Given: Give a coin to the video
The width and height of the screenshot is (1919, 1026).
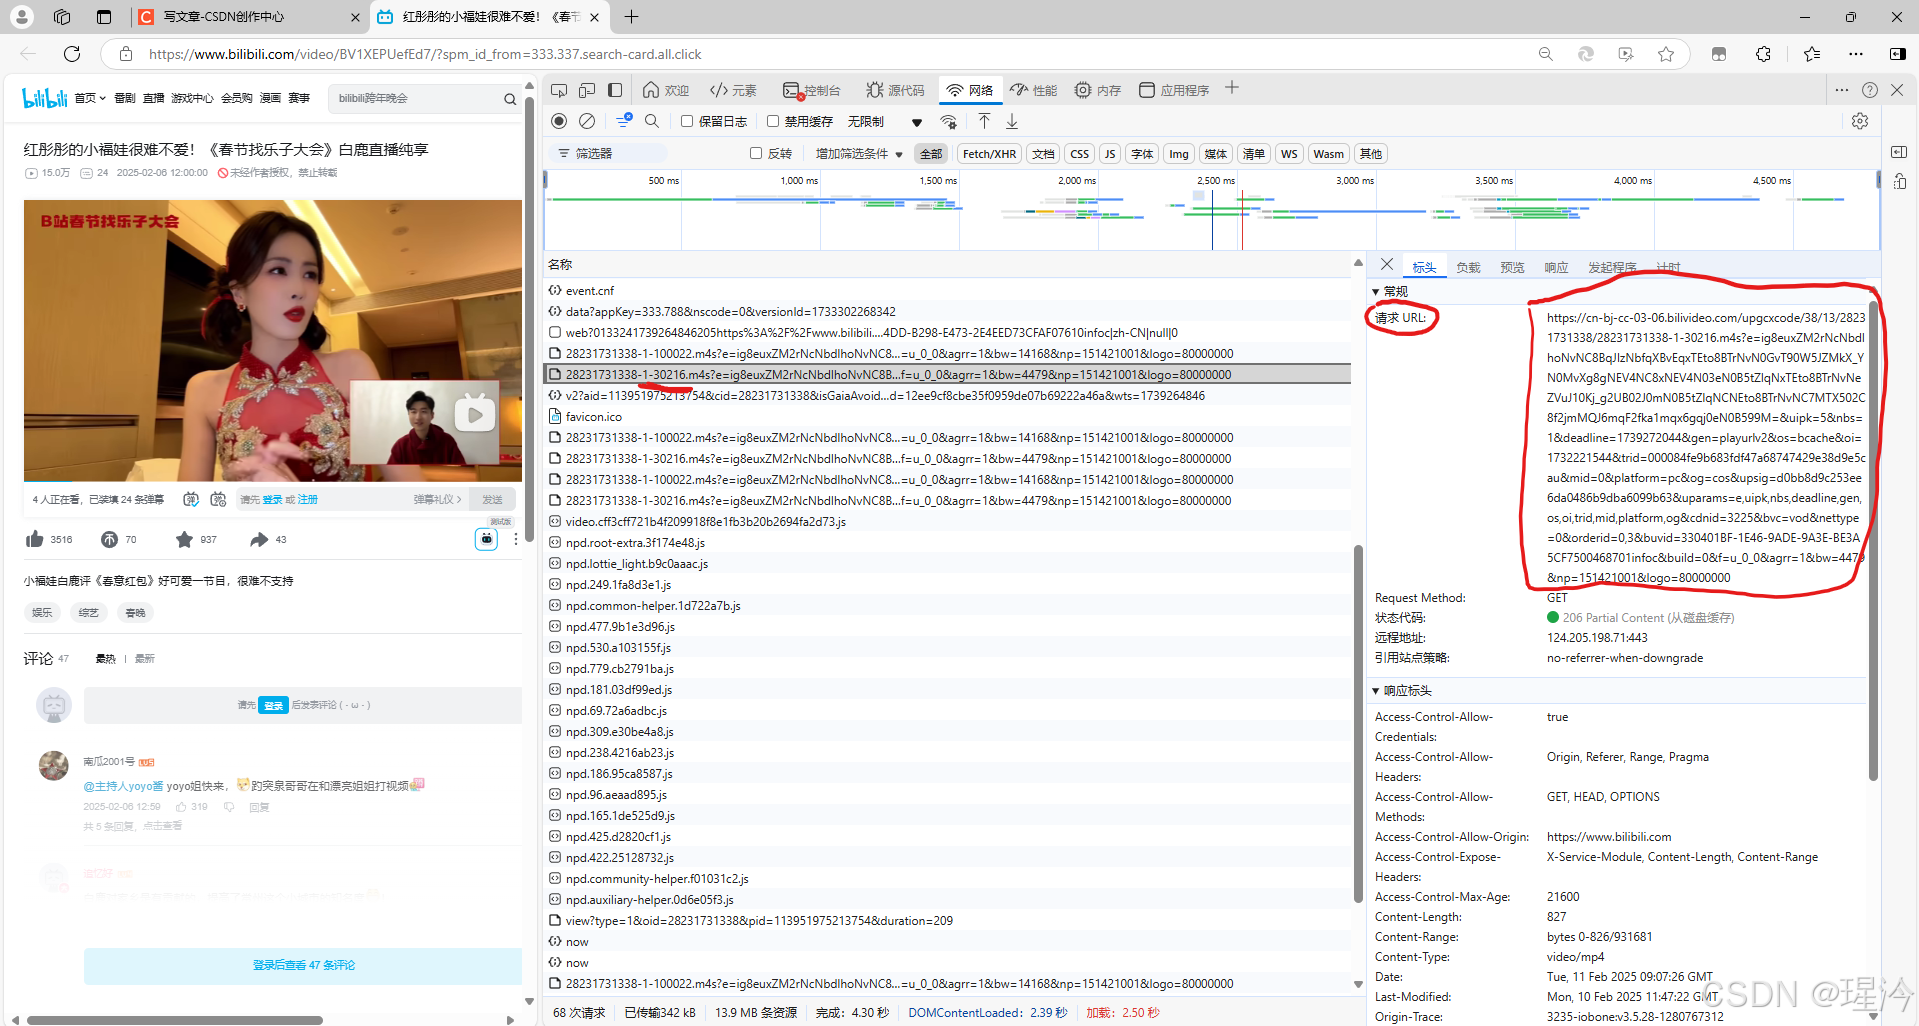Looking at the screenshot, I should pyautogui.click(x=109, y=540).
